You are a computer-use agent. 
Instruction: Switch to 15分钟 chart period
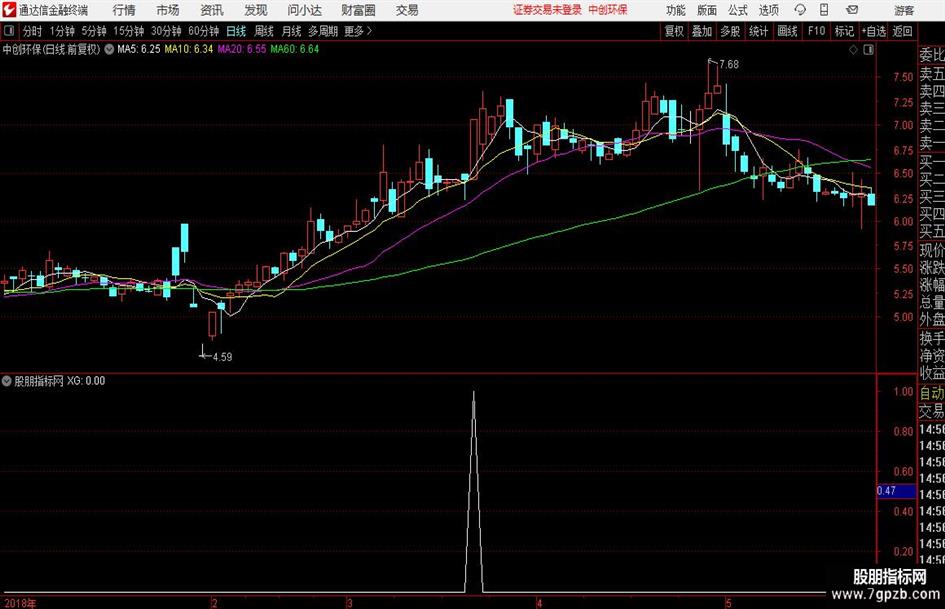[129, 31]
